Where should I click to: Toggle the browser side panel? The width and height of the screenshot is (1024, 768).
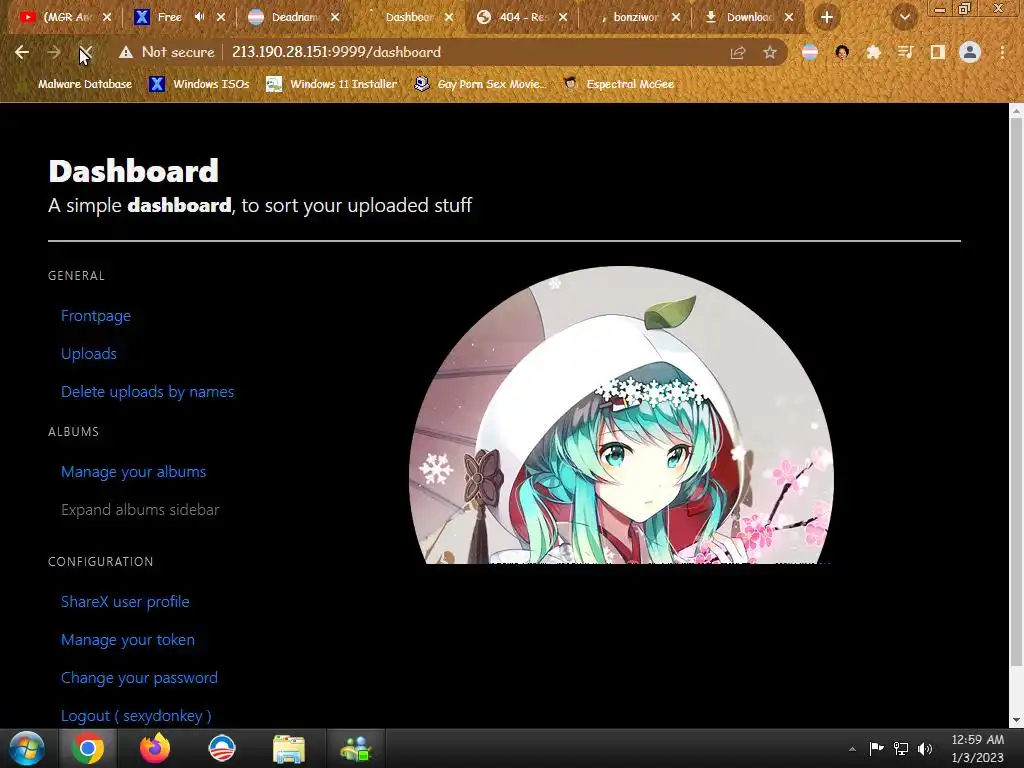[938, 52]
